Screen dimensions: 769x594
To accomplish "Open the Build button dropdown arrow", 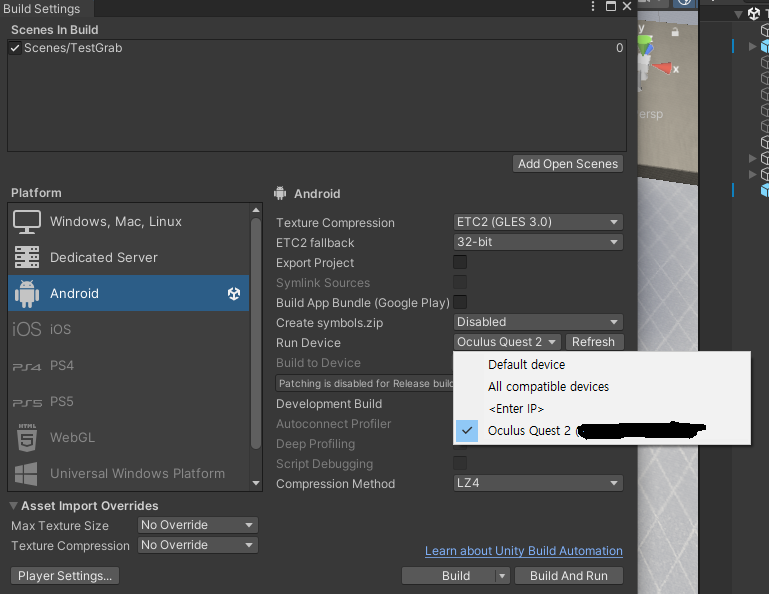I will coord(502,576).
